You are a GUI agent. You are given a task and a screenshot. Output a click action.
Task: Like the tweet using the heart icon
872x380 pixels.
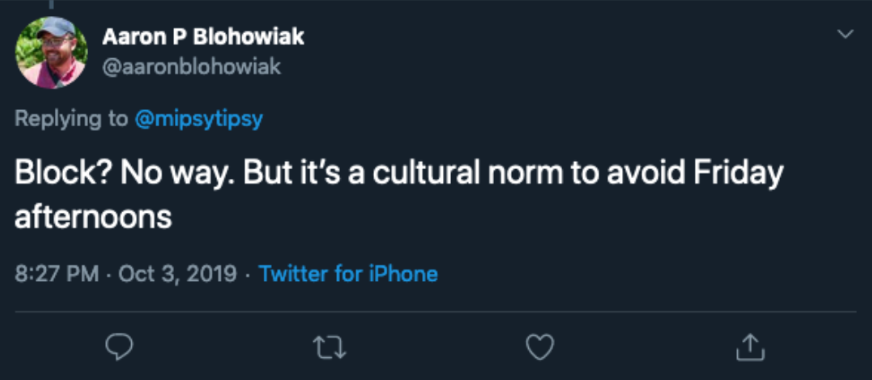click(540, 347)
